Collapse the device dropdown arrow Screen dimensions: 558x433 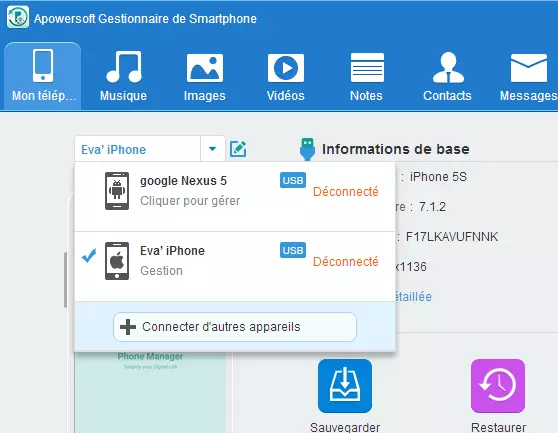click(212, 149)
